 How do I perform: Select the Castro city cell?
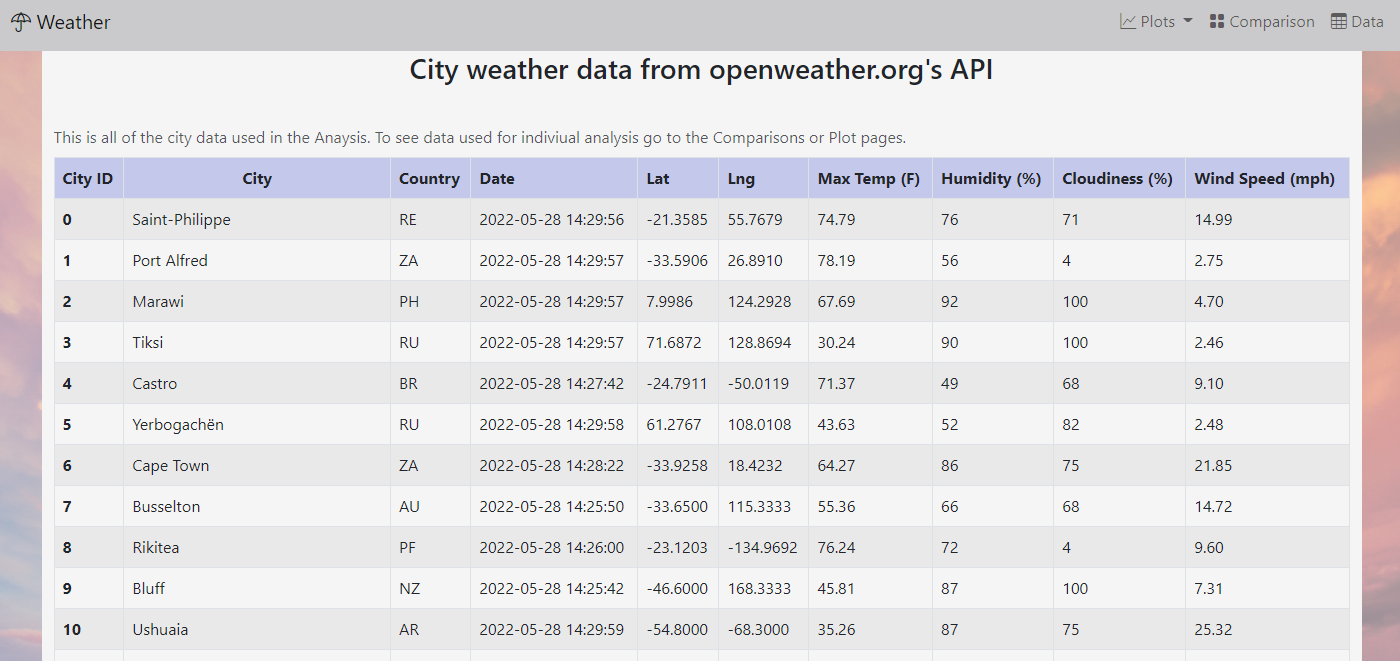click(x=257, y=383)
